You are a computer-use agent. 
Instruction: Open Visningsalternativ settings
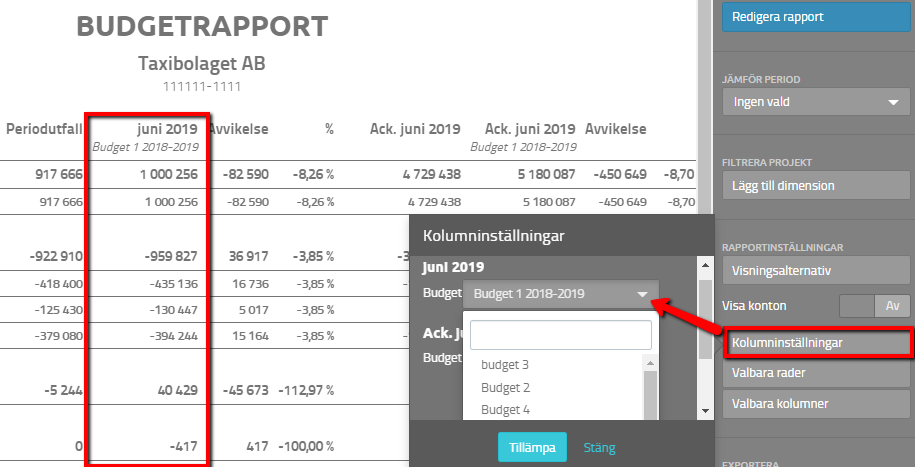[816, 271]
